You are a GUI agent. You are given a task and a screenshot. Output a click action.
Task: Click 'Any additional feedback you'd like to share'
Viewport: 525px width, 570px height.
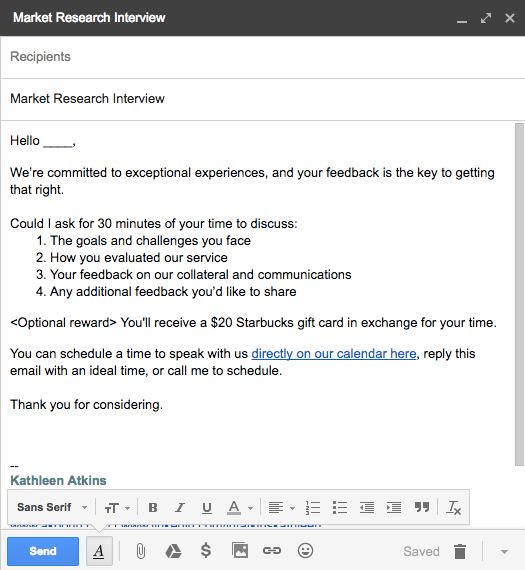(x=173, y=292)
